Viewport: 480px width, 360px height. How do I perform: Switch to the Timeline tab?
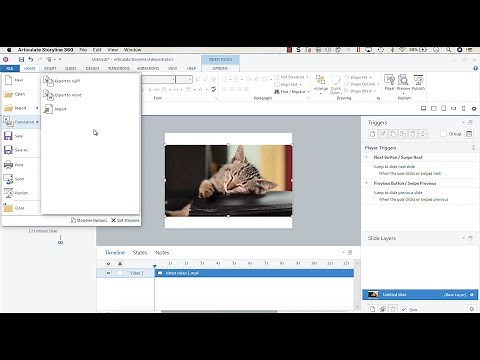click(115, 253)
